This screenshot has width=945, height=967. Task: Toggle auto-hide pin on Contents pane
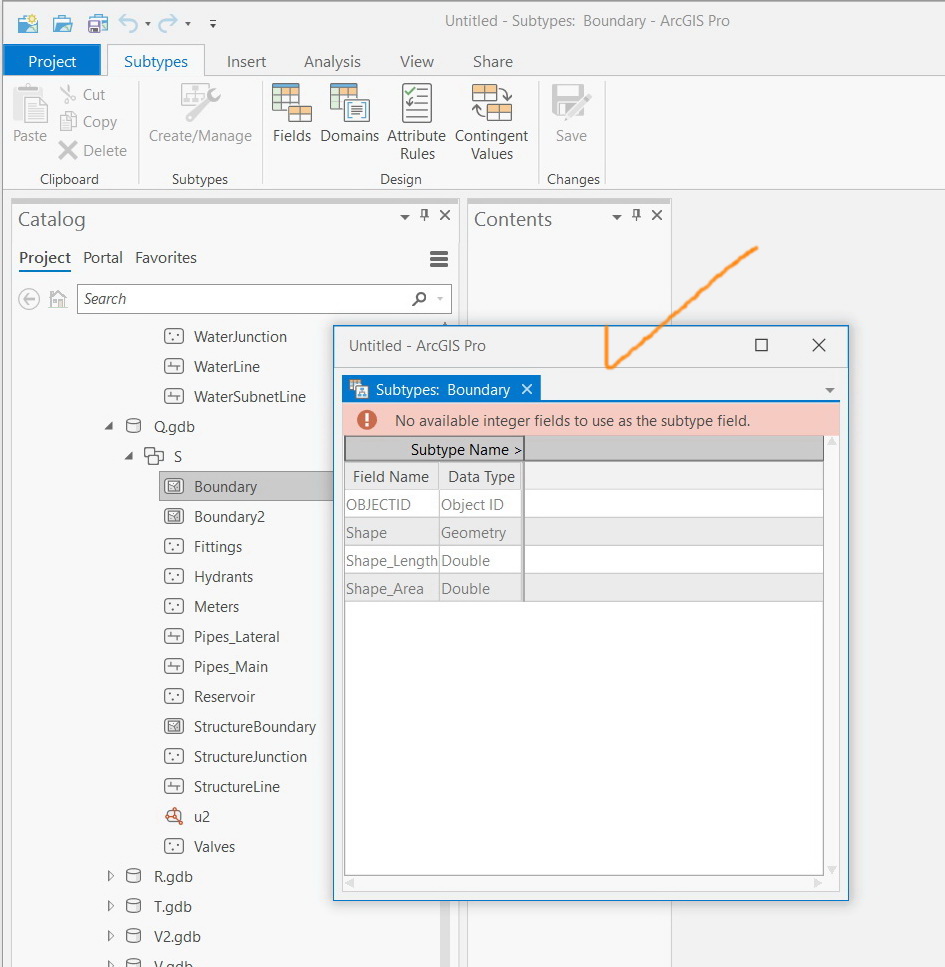point(637,215)
